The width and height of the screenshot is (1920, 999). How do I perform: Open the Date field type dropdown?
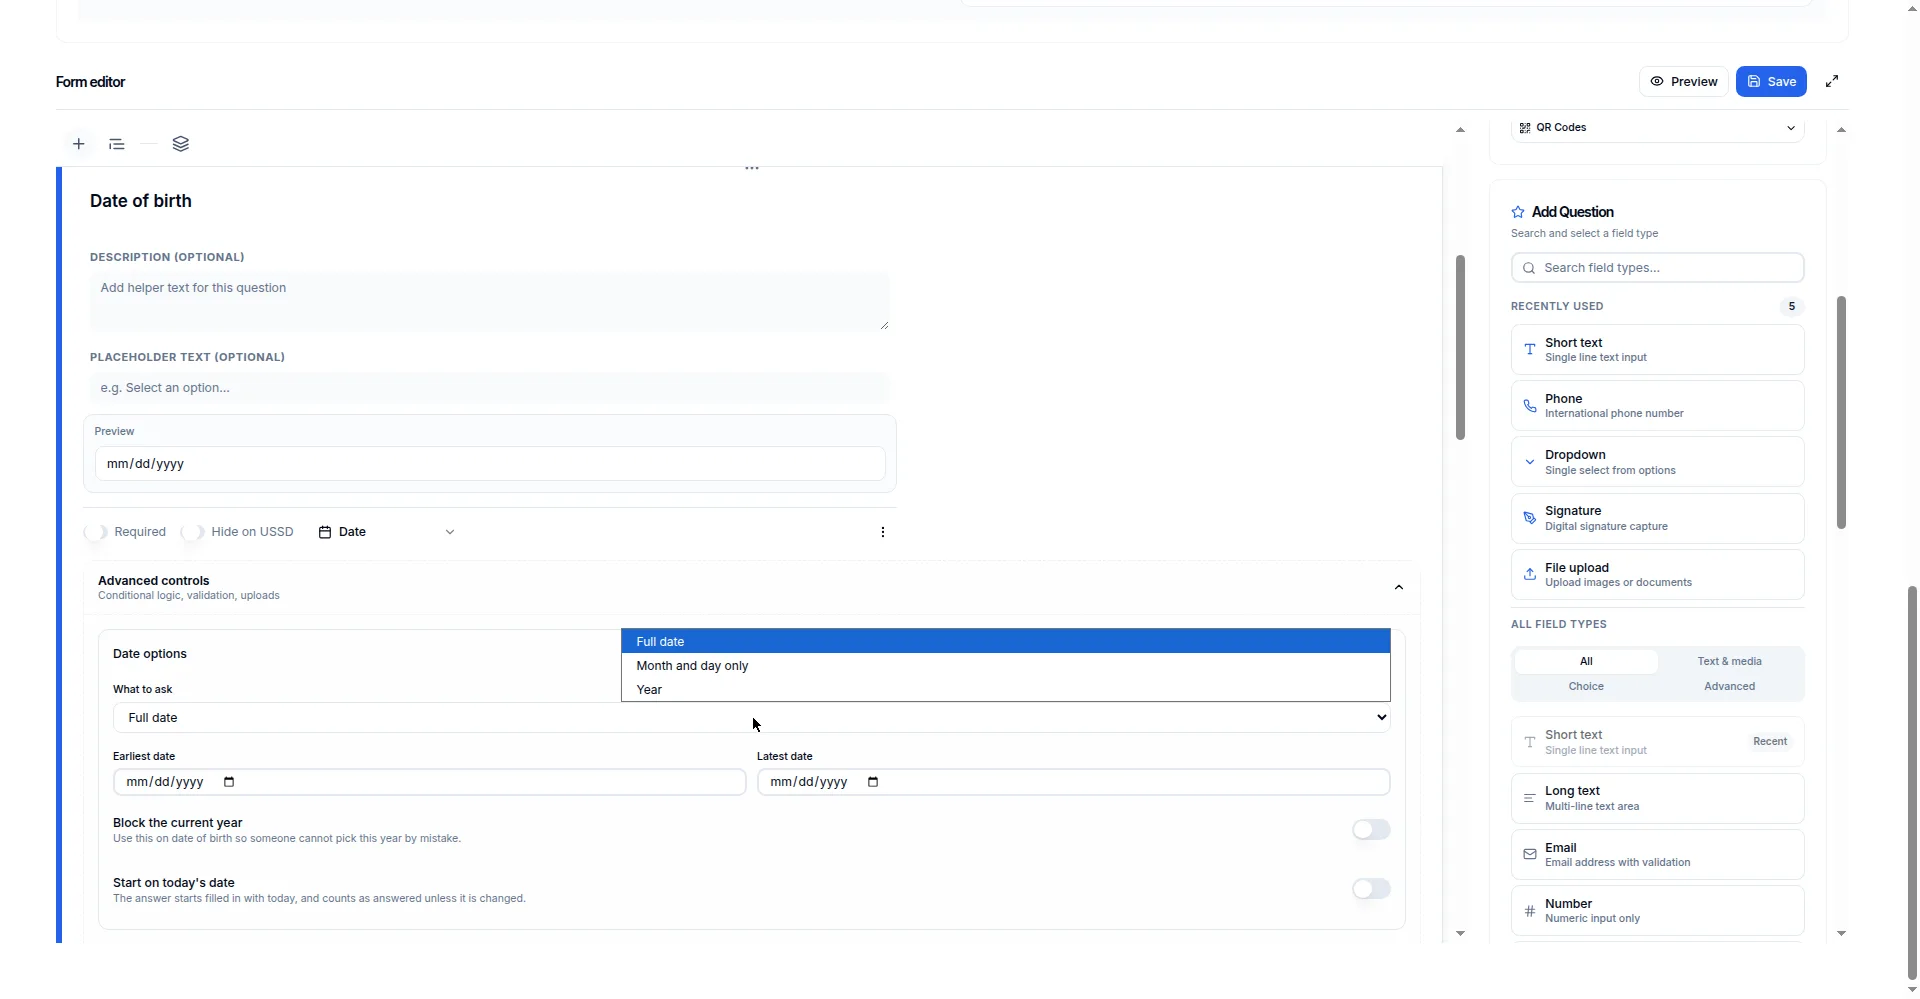(387, 532)
